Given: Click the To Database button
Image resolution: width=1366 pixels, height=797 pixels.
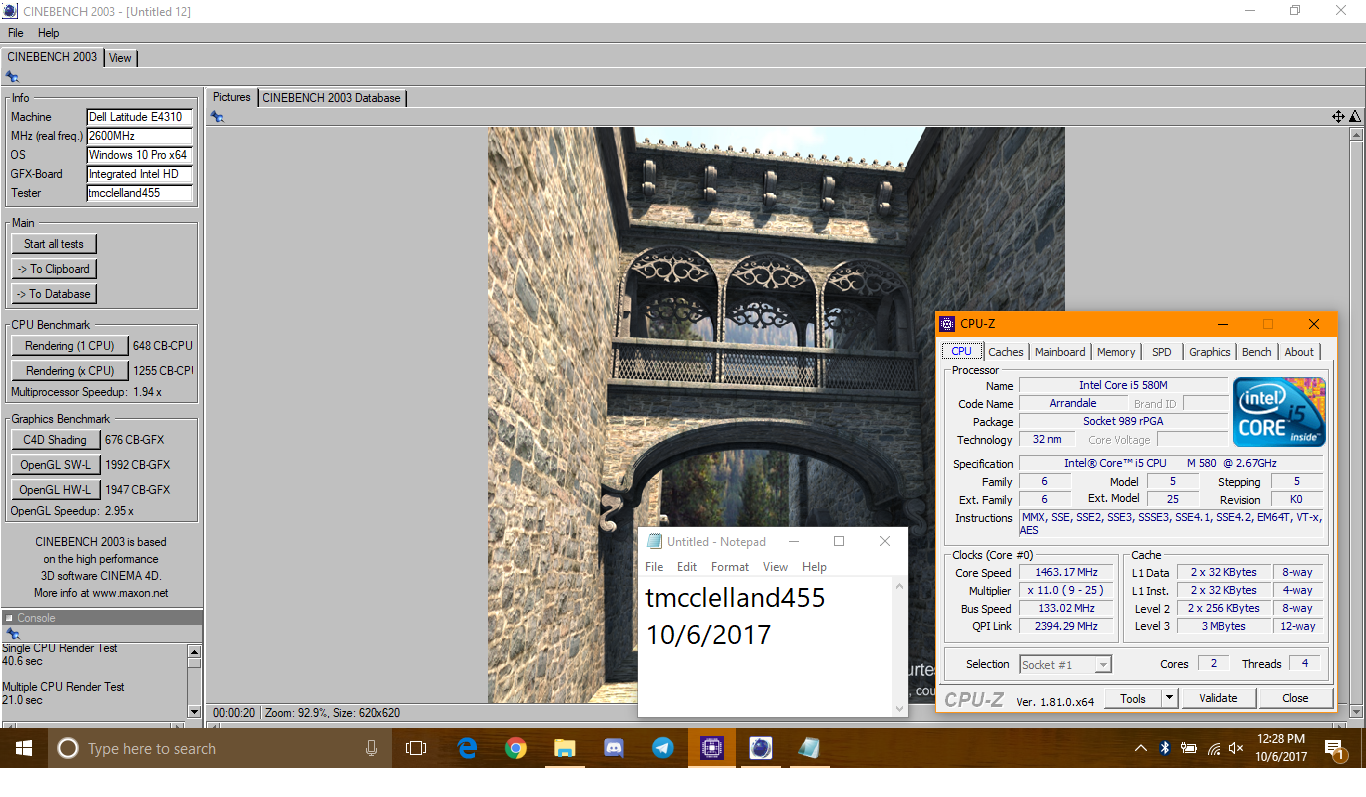Looking at the screenshot, I should tap(54, 294).
